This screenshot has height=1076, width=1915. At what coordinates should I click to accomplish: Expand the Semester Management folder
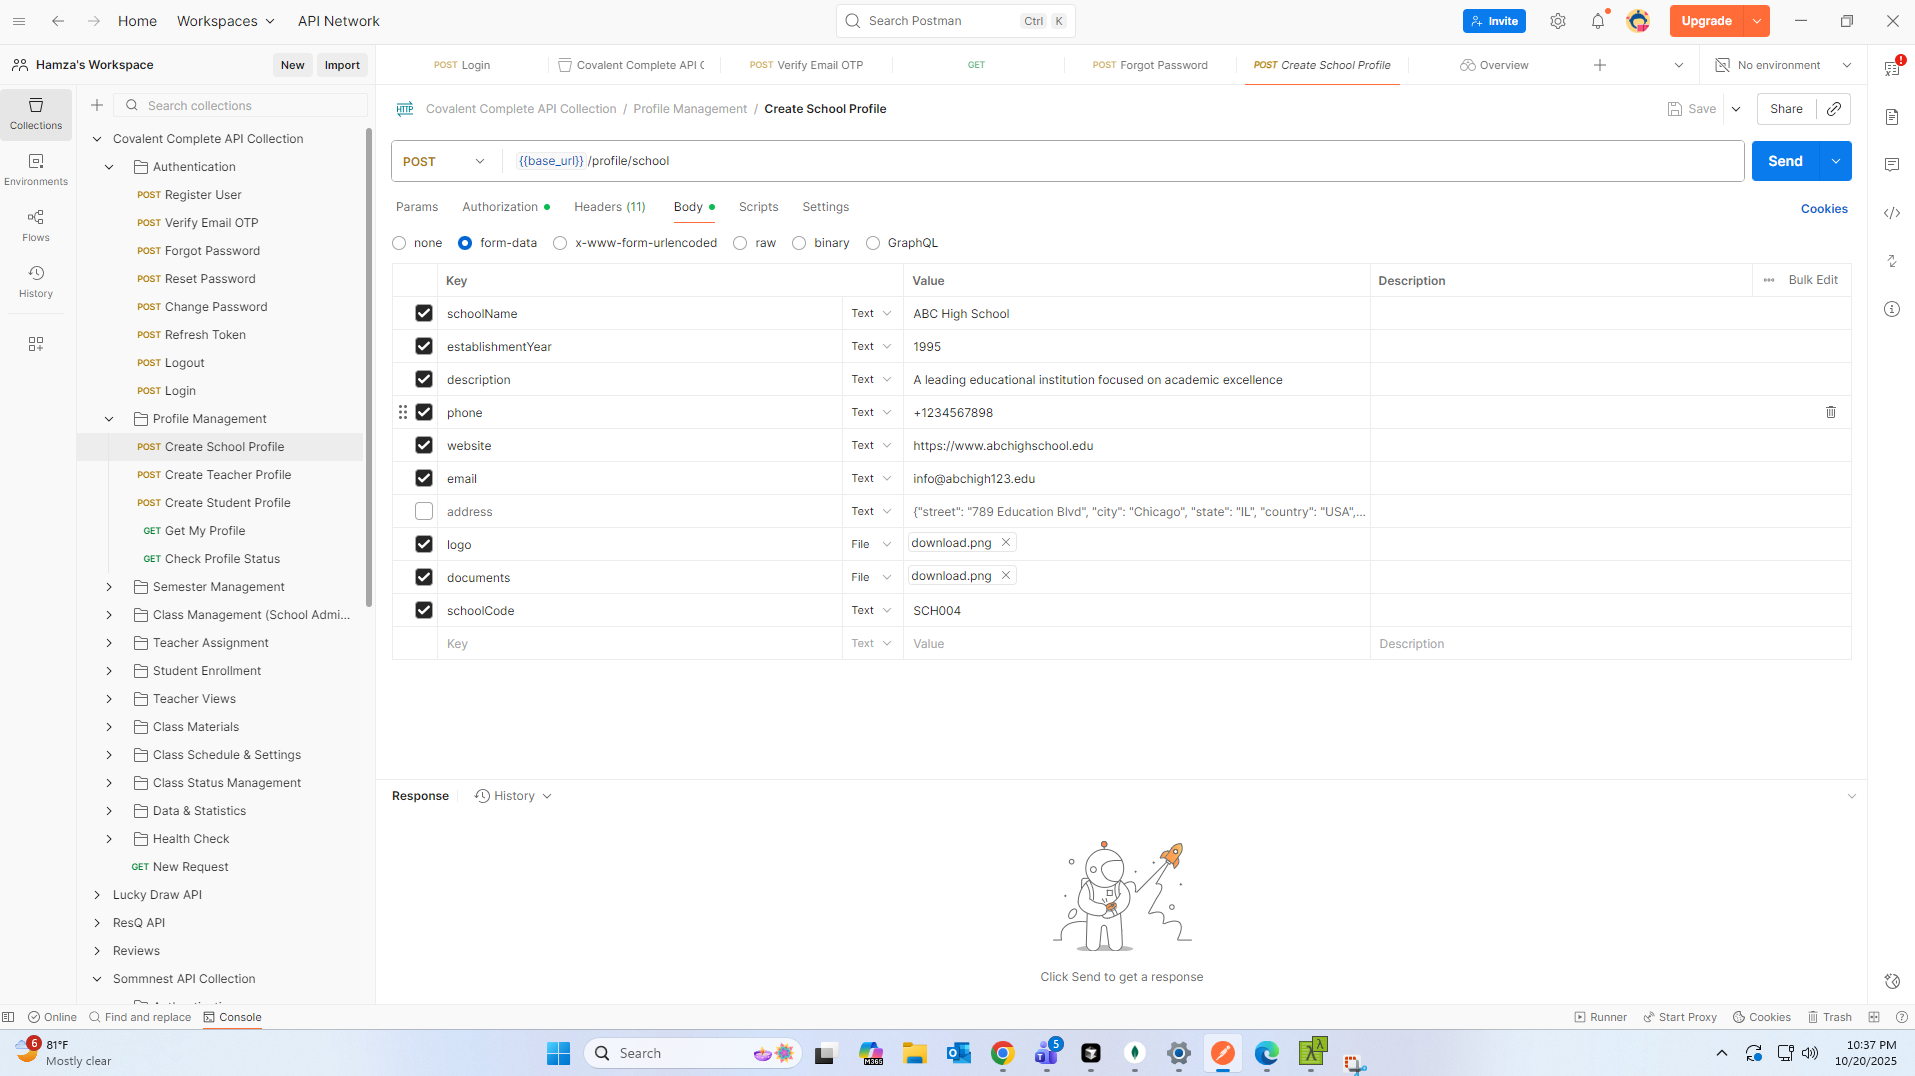109,587
